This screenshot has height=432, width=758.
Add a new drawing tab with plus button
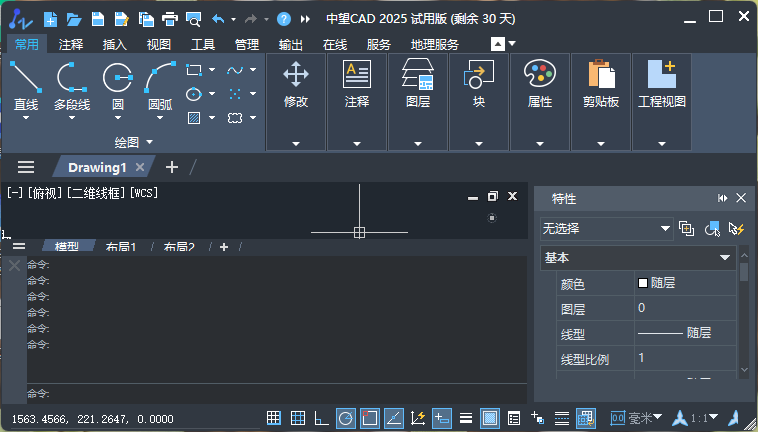coord(171,167)
